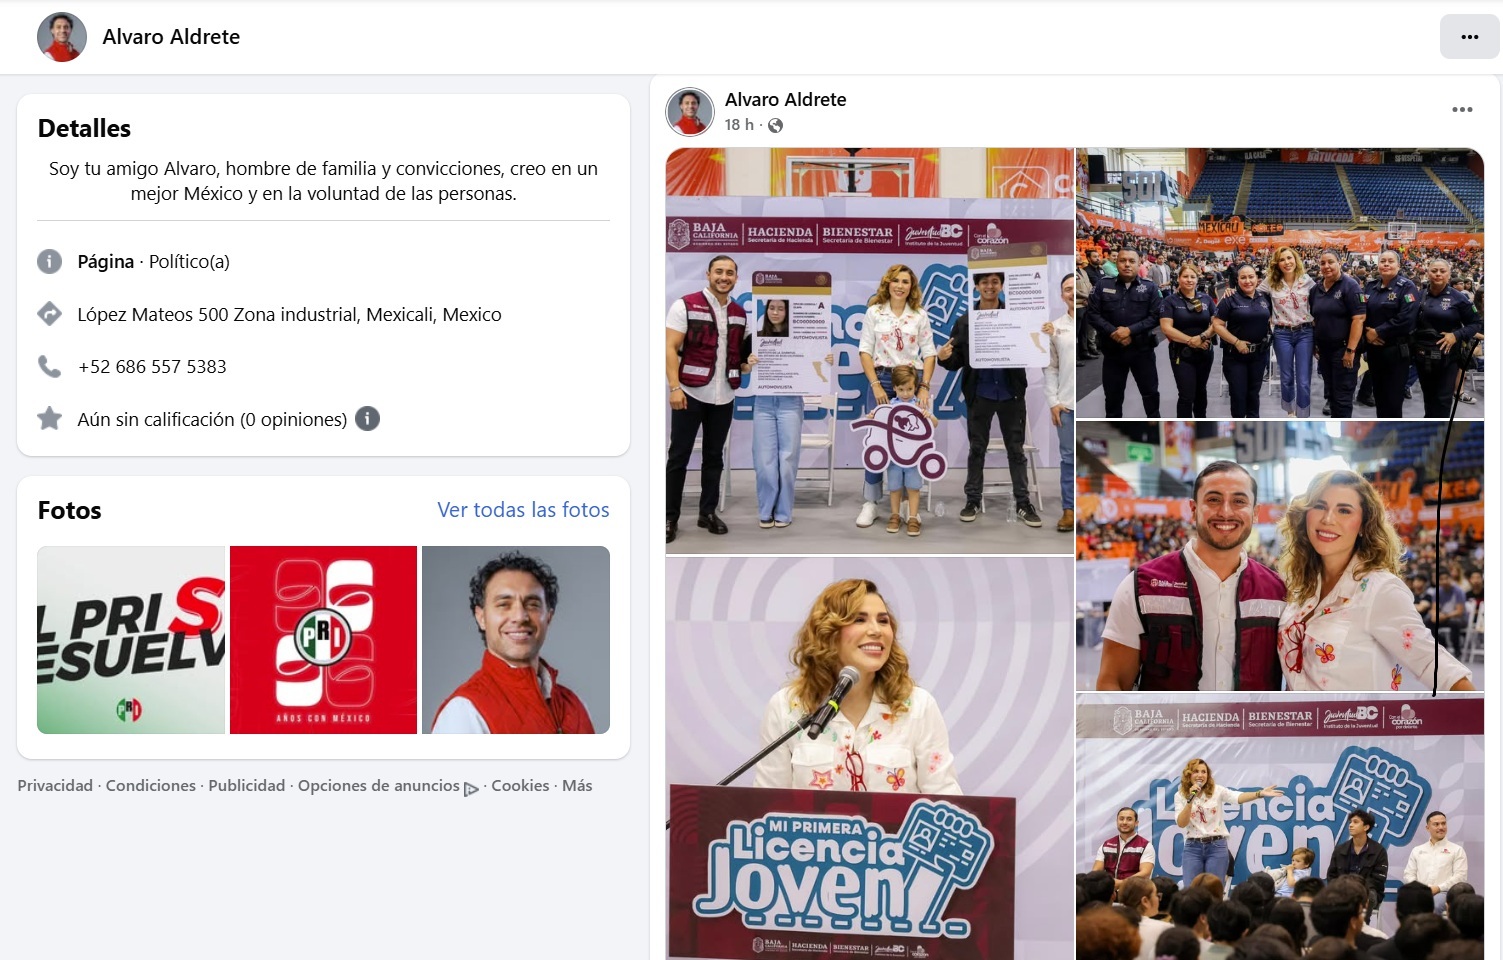The height and width of the screenshot is (960, 1503).
Task: Click the public globe icon on post
Action: [775, 125]
